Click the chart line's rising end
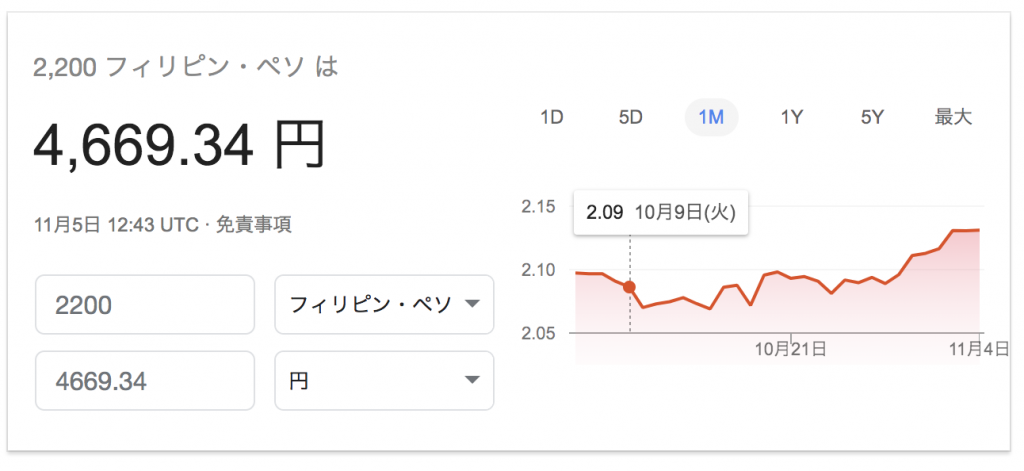 point(967,230)
